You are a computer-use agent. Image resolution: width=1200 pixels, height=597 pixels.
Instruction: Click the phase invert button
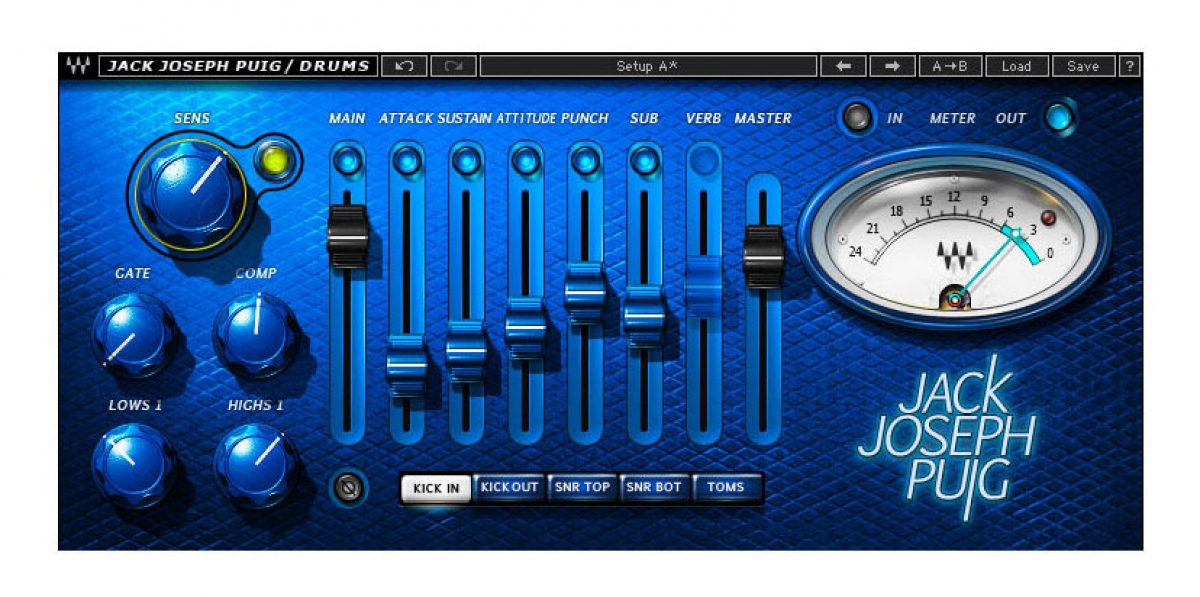coord(349,489)
